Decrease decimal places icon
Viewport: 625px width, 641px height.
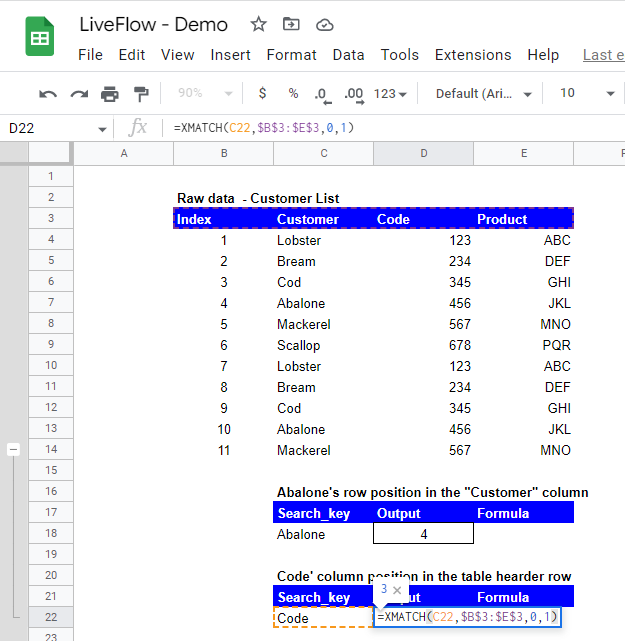point(323,96)
